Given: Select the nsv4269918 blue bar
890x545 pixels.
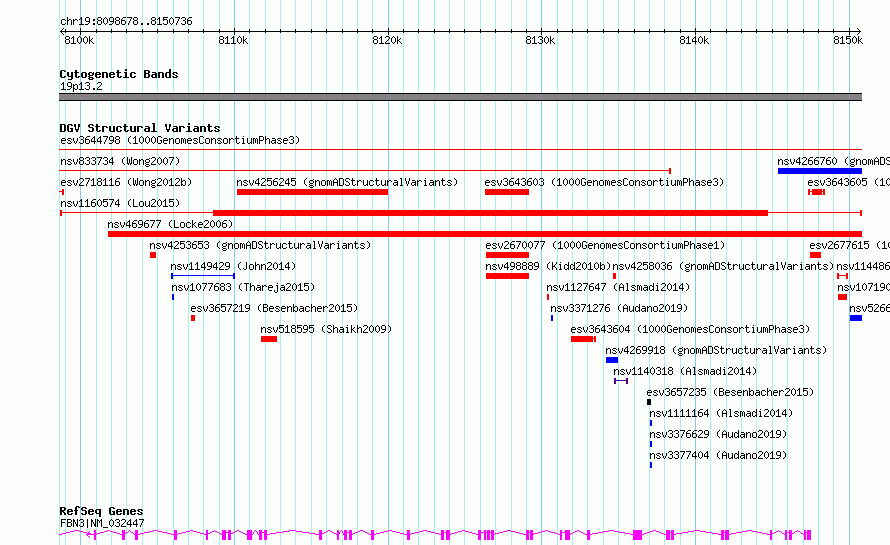Looking at the screenshot, I should pos(612,360).
